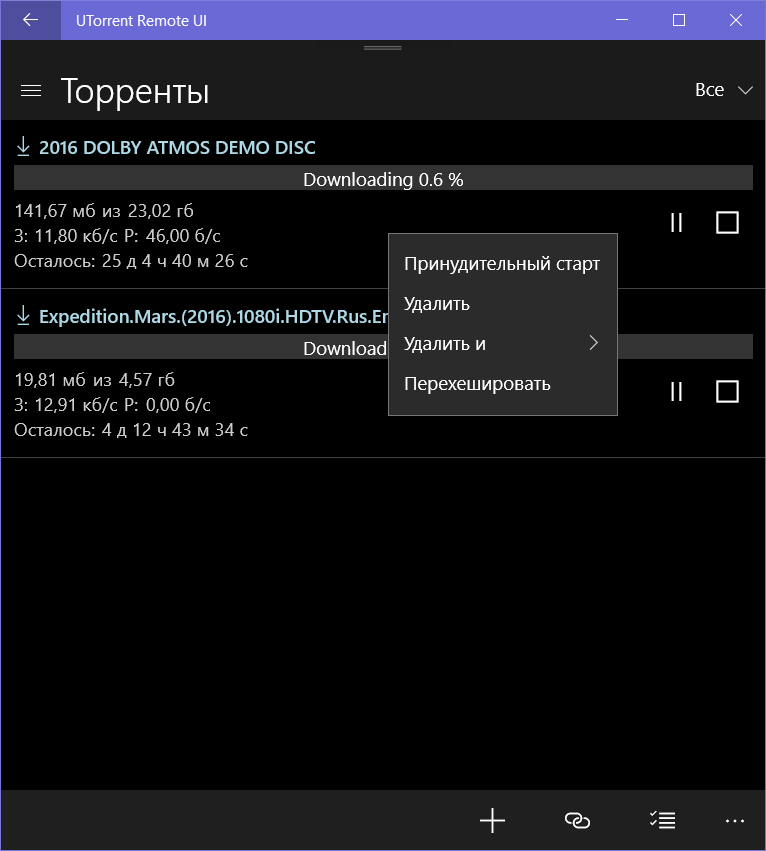Viewport: 766px width, 851px height.
Task: Click the size text 141,67 мб из 23,02 гб
Action: pos(104,211)
